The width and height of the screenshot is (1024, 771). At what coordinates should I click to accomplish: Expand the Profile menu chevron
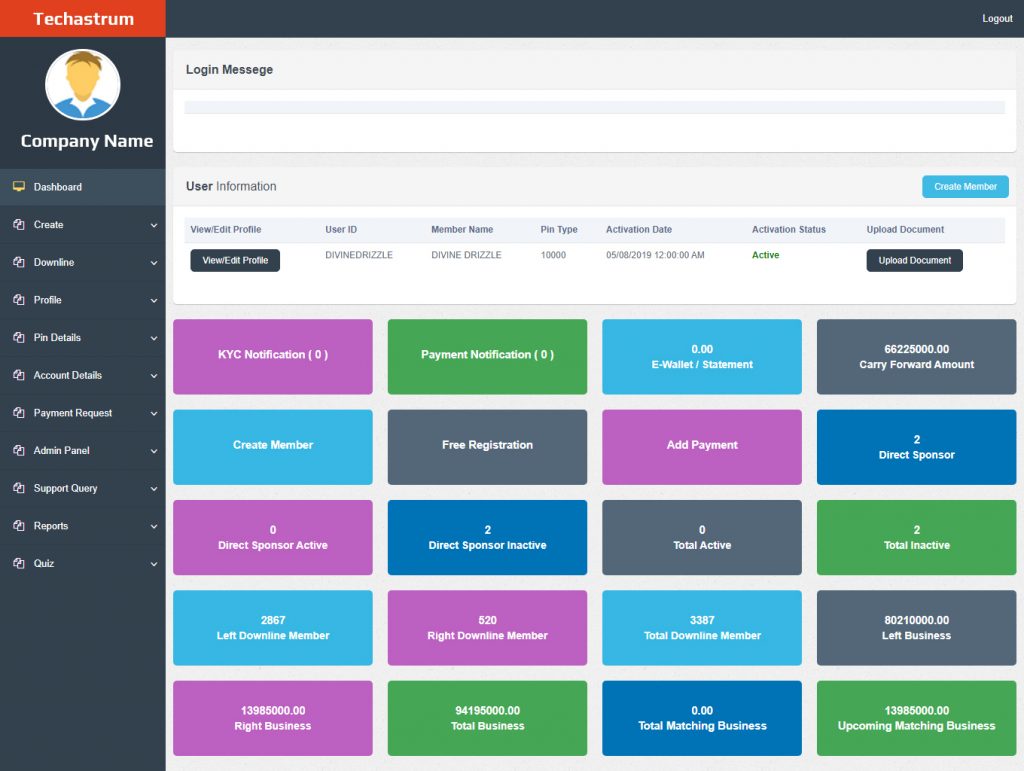pos(153,301)
